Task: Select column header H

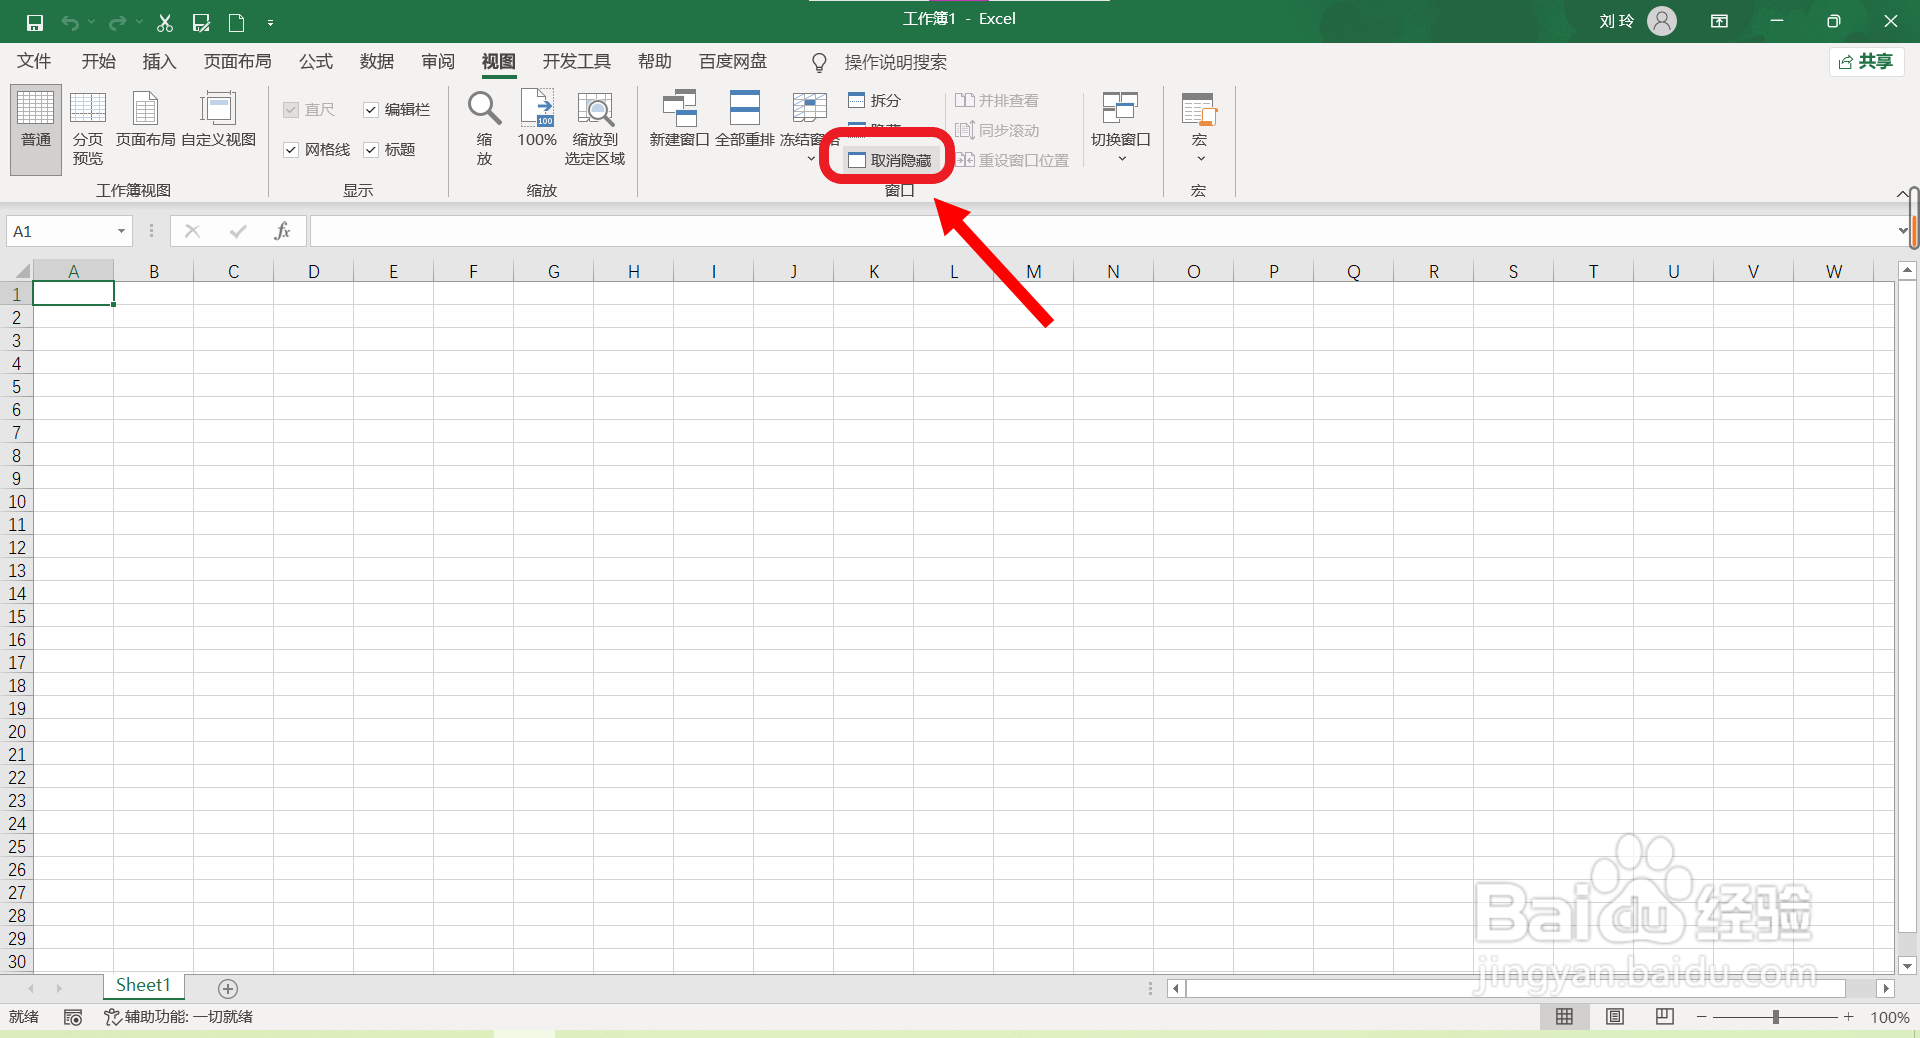Action: click(x=633, y=271)
